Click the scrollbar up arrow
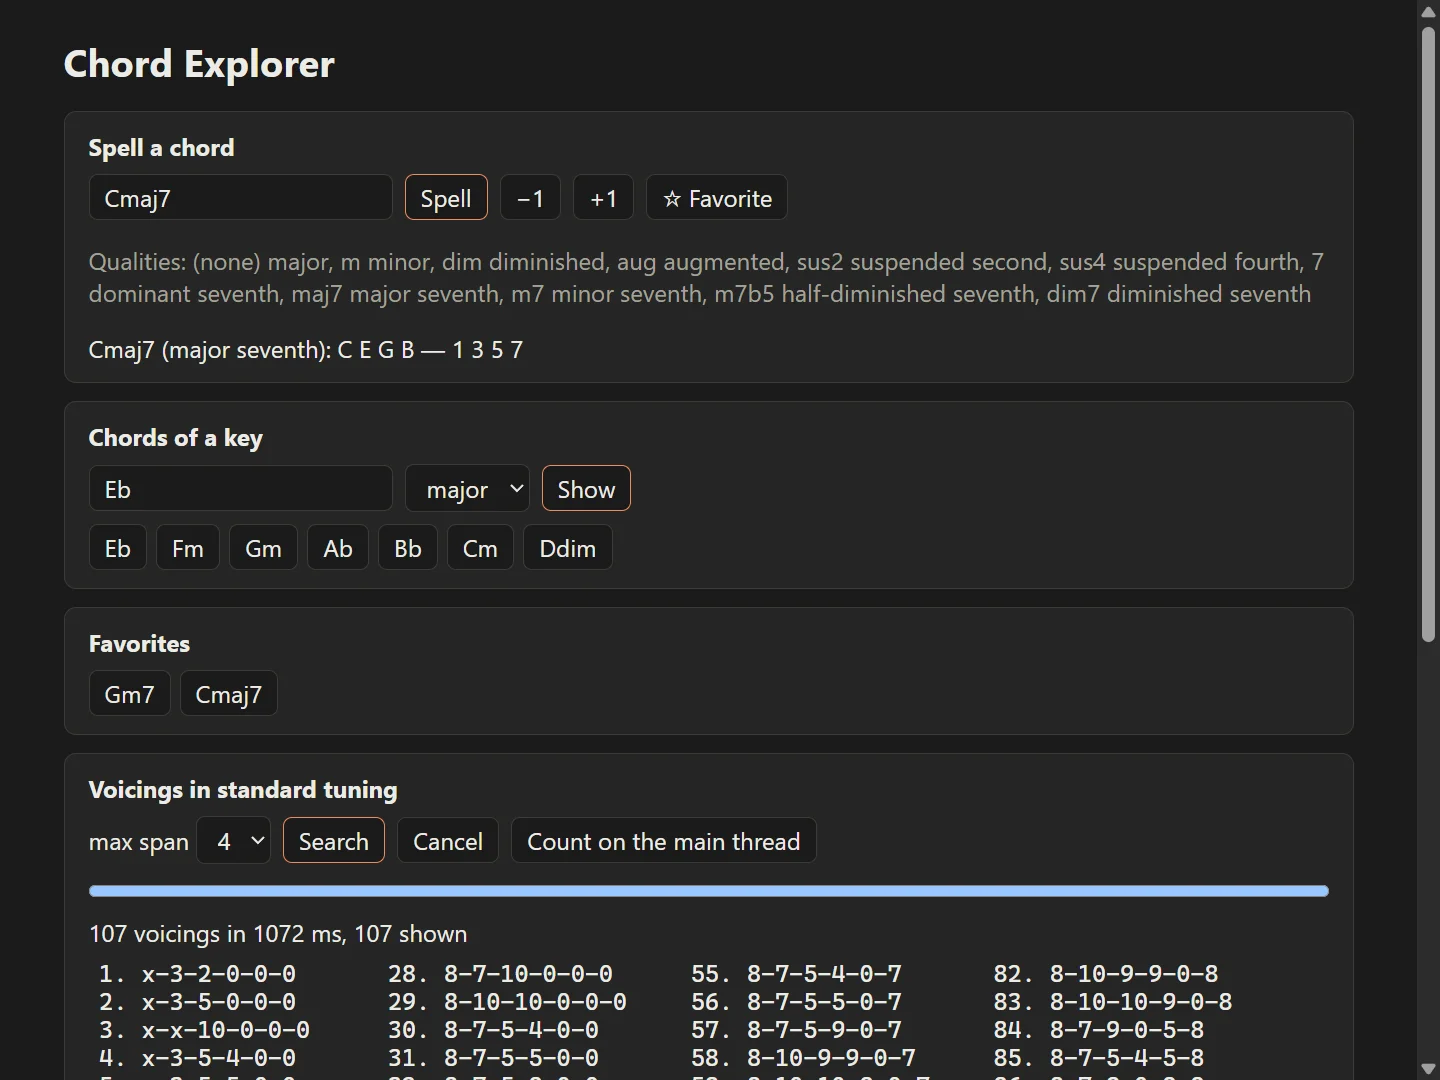The image size is (1440, 1080). click(1429, 11)
